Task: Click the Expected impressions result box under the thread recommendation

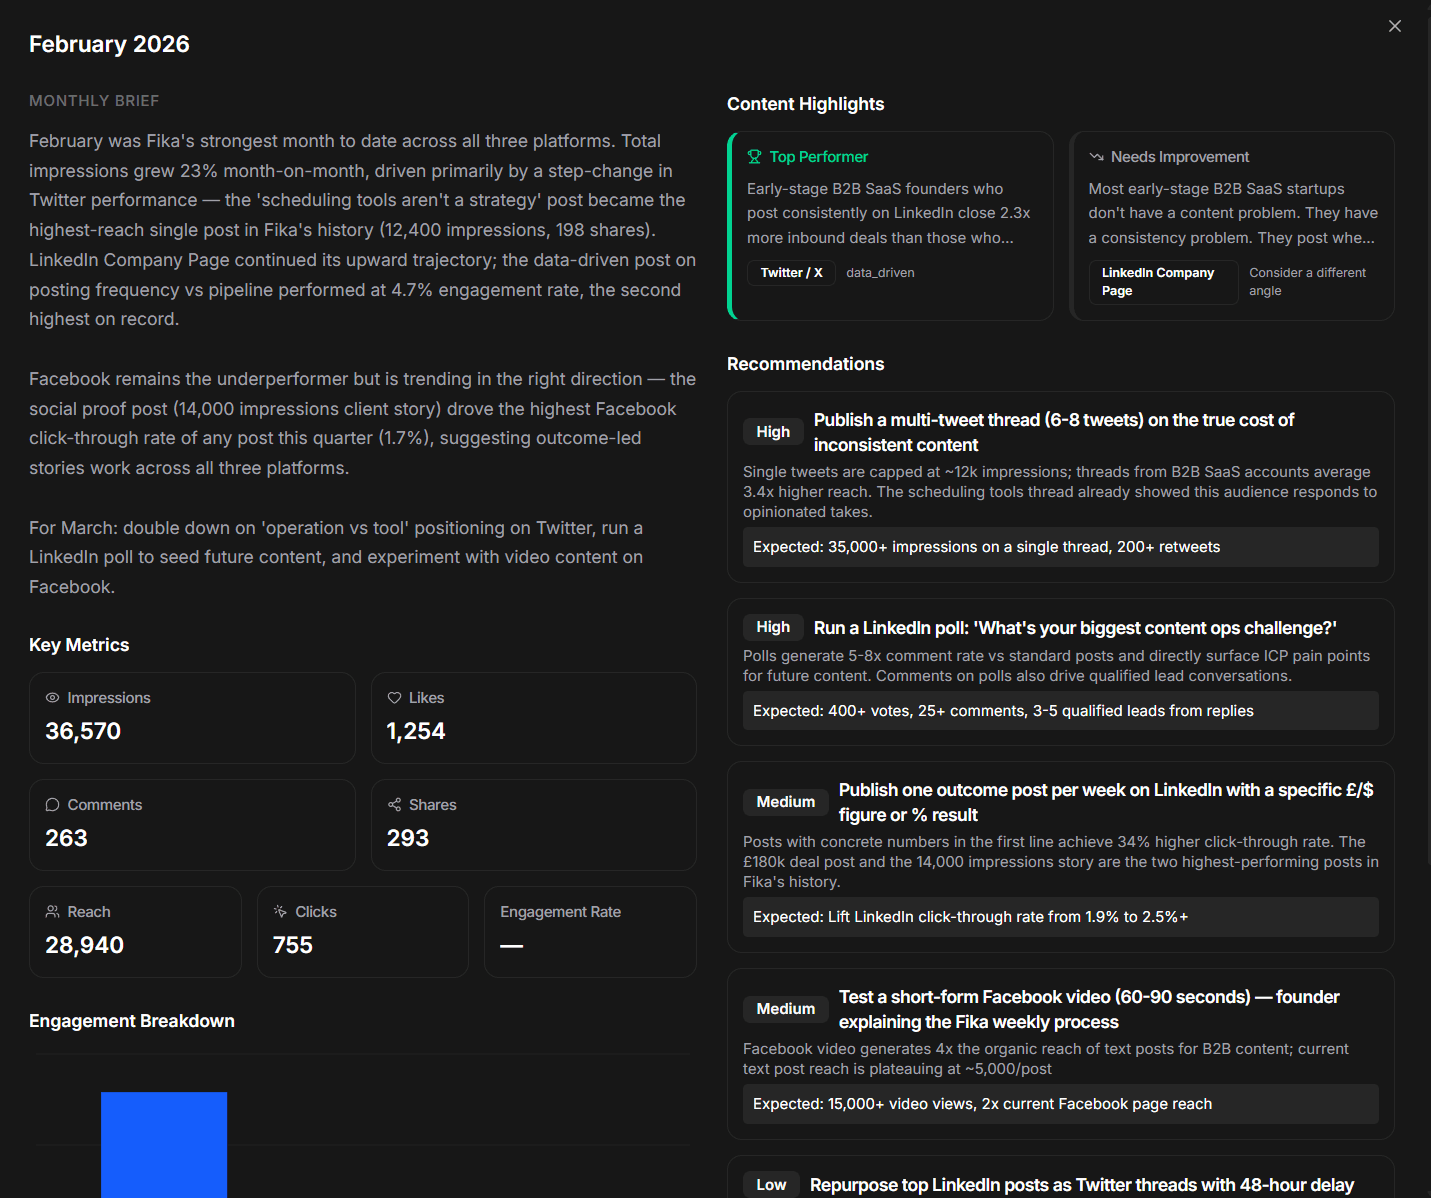Action: (x=1060, y=547)
